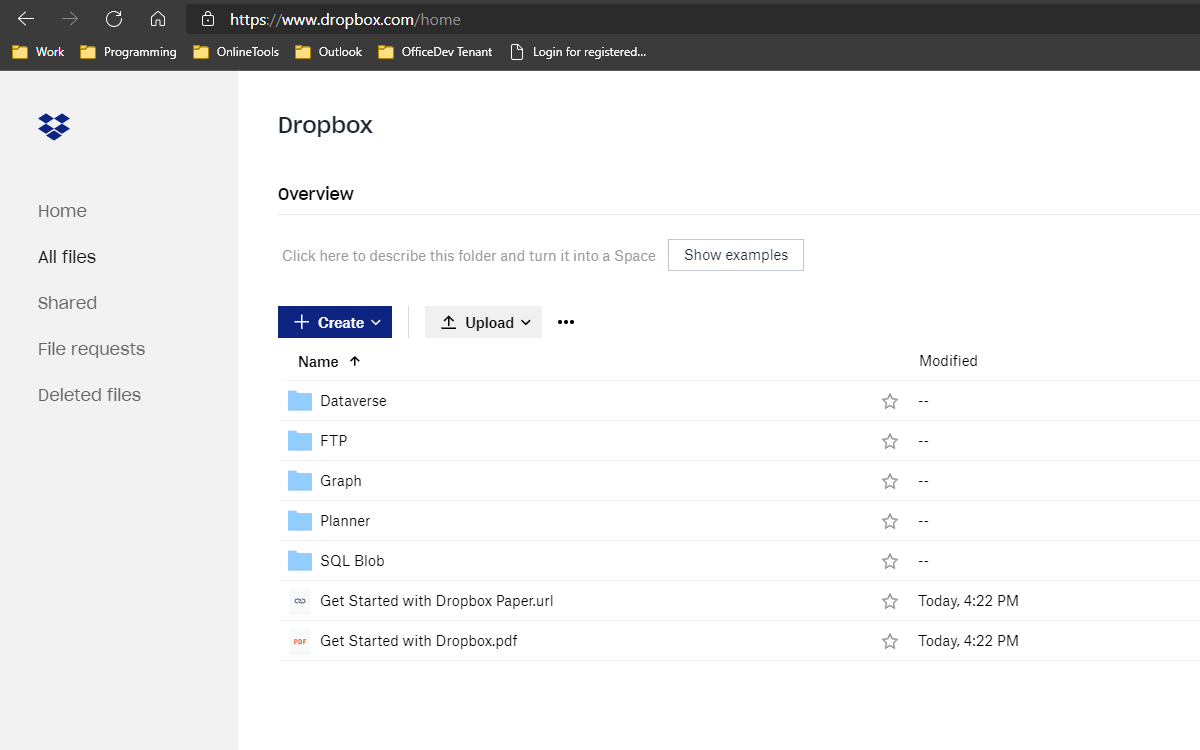The height and width of the screenshot is (750, 1200).
Task: Click the Show examples button
Action: [x=735, y=255]
